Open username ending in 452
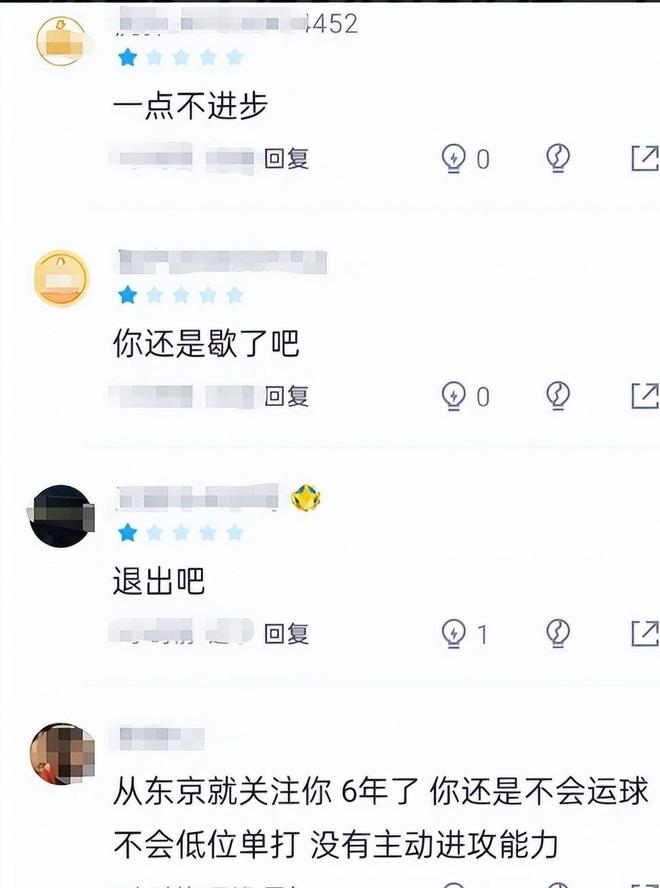This screenshot has width=660, height=888. click(237, 24)
